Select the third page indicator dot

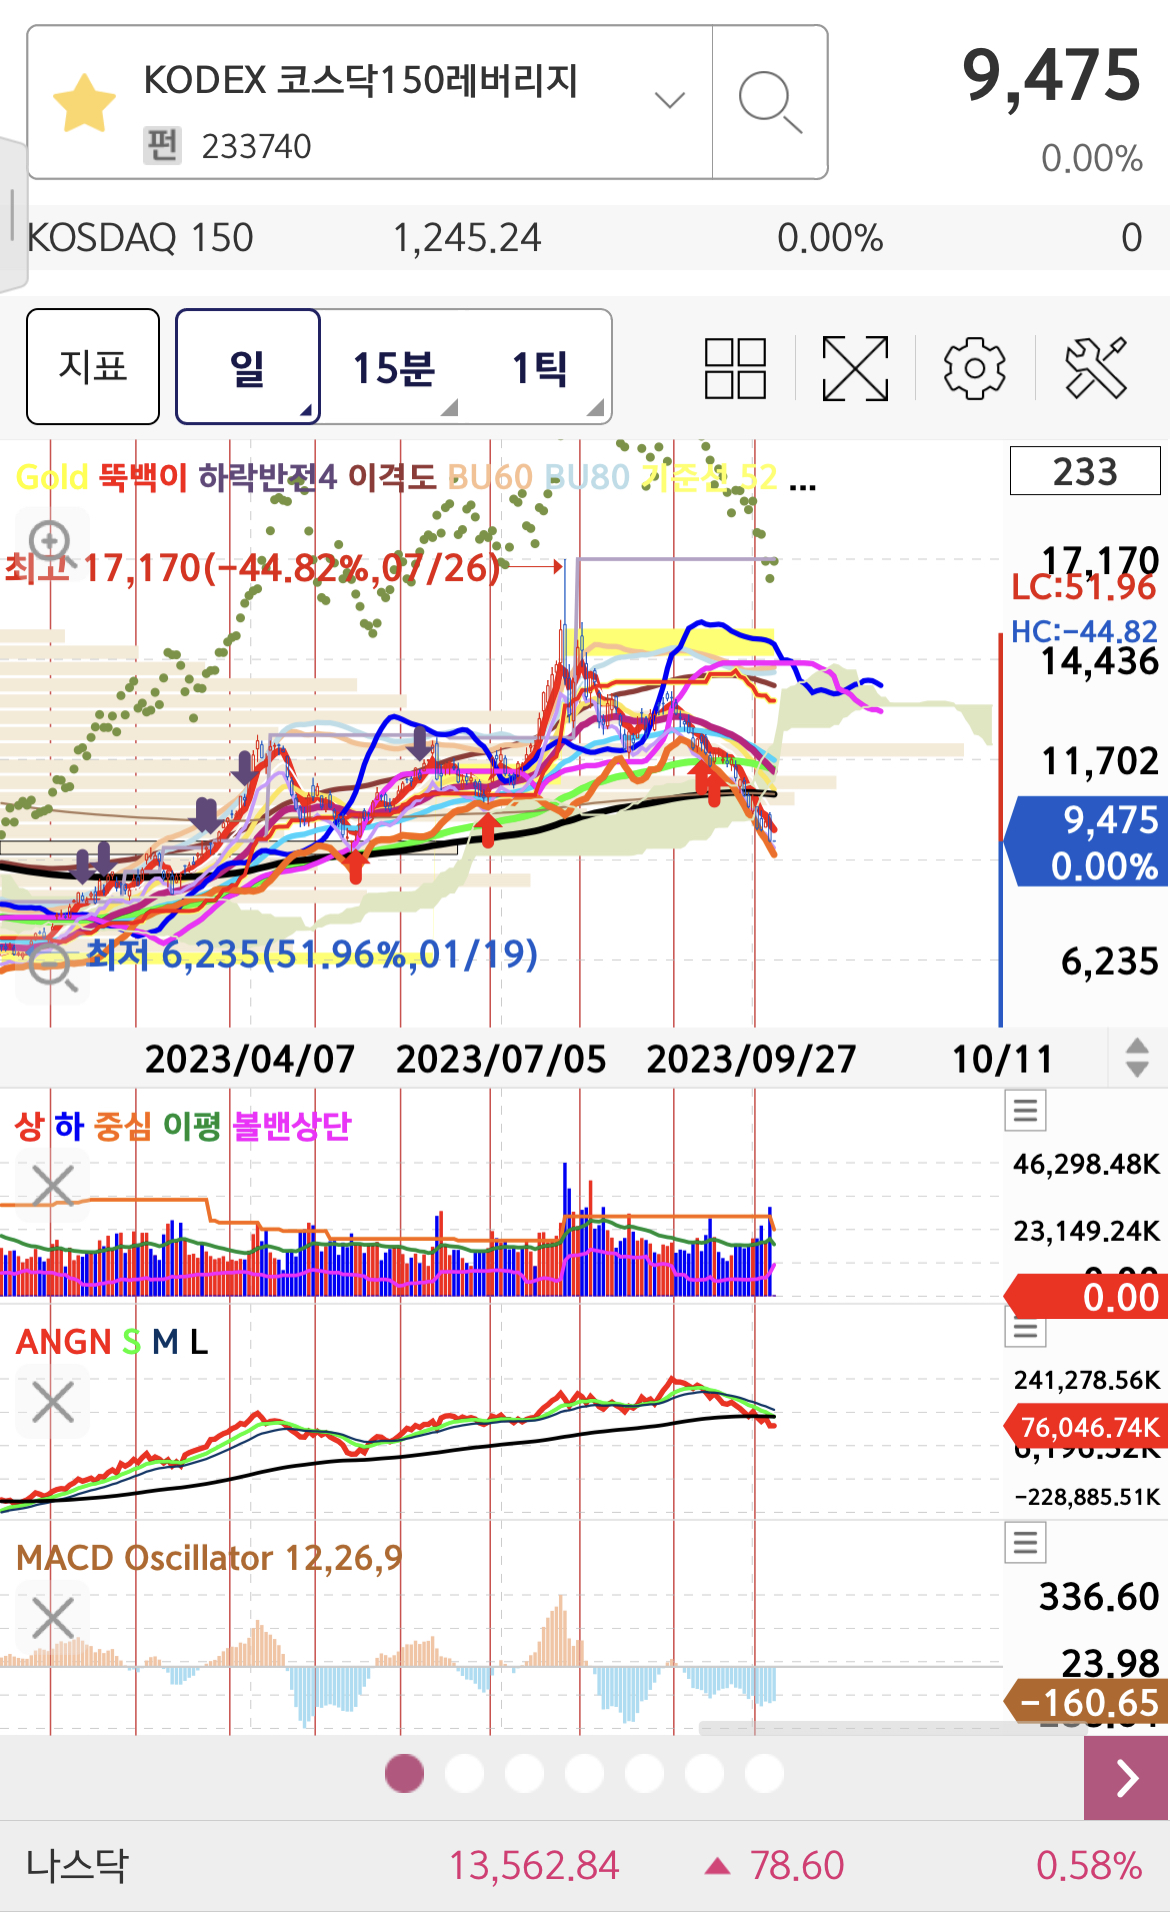click(x=524, y=1774)
